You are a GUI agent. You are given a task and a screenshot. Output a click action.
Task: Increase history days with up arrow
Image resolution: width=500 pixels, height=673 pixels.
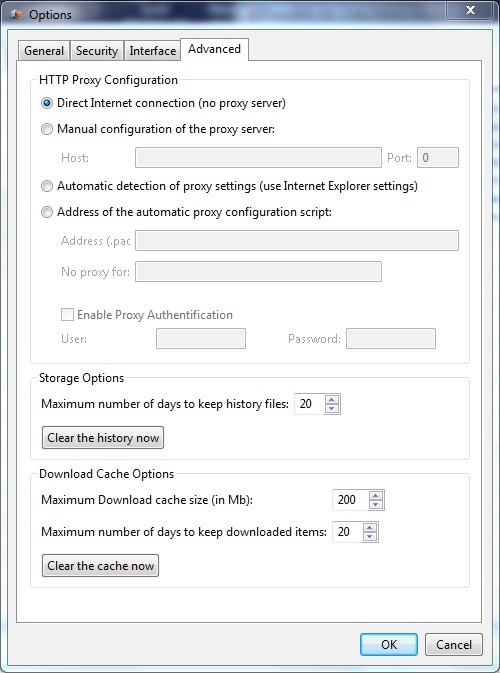(x=332, y=399)
